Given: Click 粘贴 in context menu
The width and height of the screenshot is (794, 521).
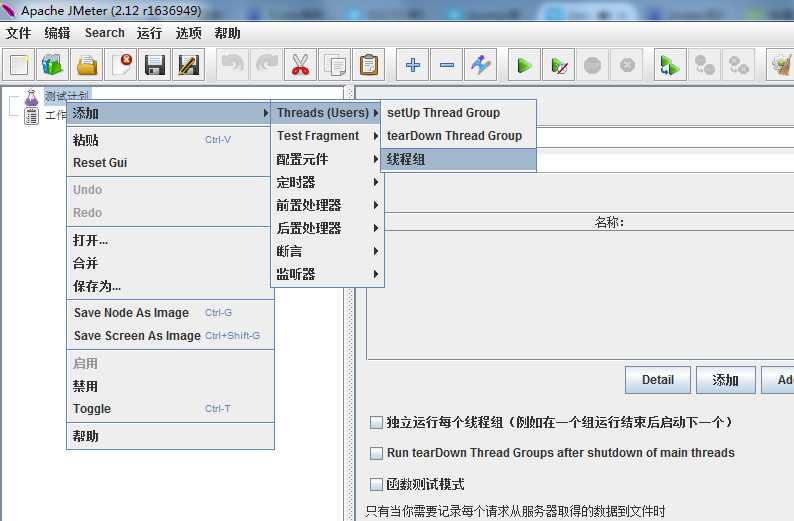Looking at the screenshot, I should 171,140.
